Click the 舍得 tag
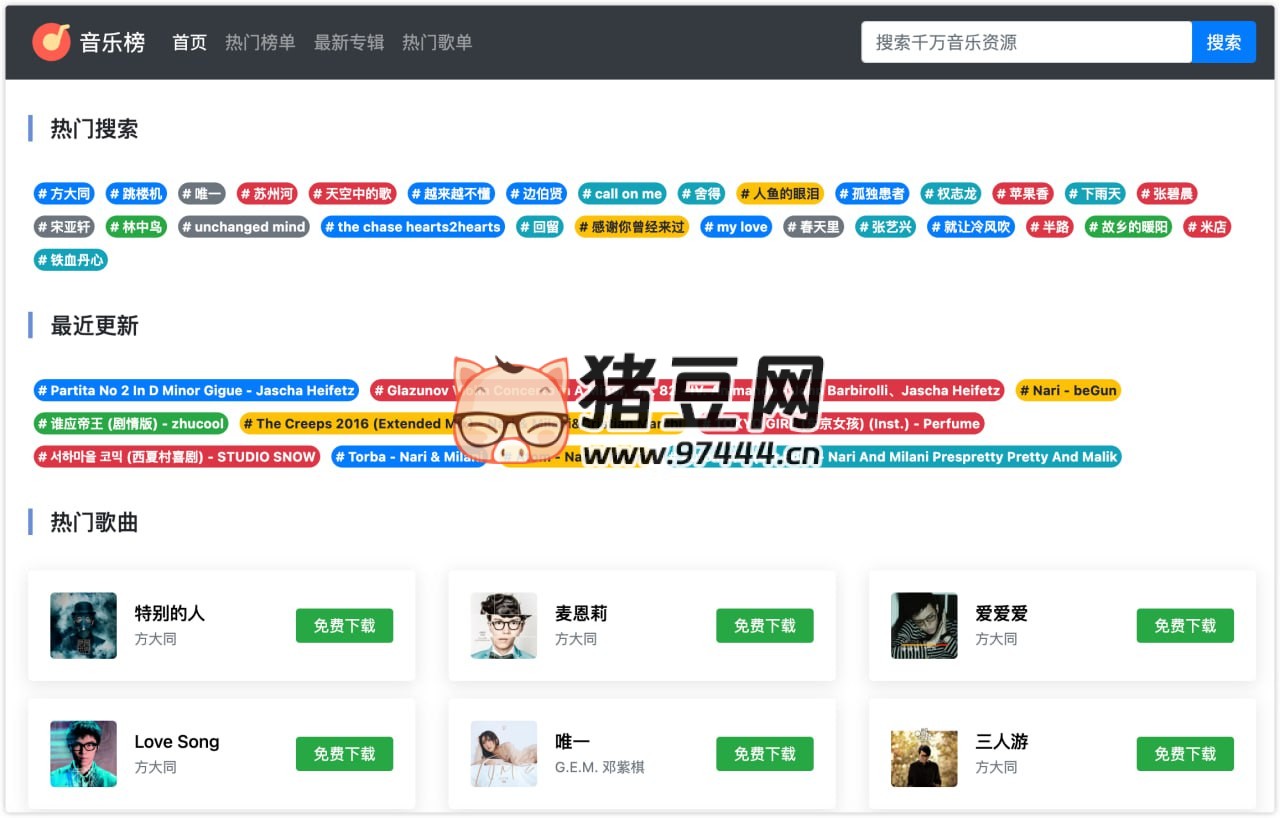1280x818 pixels. 701,194
